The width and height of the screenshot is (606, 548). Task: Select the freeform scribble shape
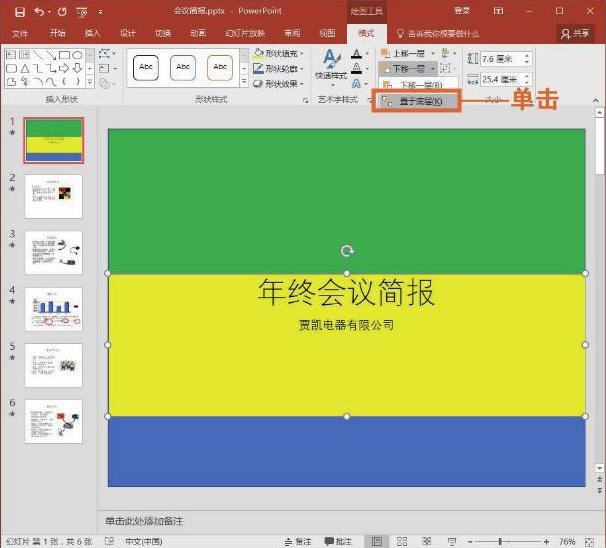tap(25, 82)
